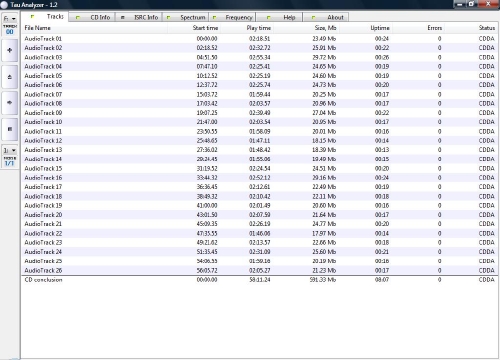Click the cross-shaped button below the TRACK counter
500x360 pixels.
pos(10,50)
